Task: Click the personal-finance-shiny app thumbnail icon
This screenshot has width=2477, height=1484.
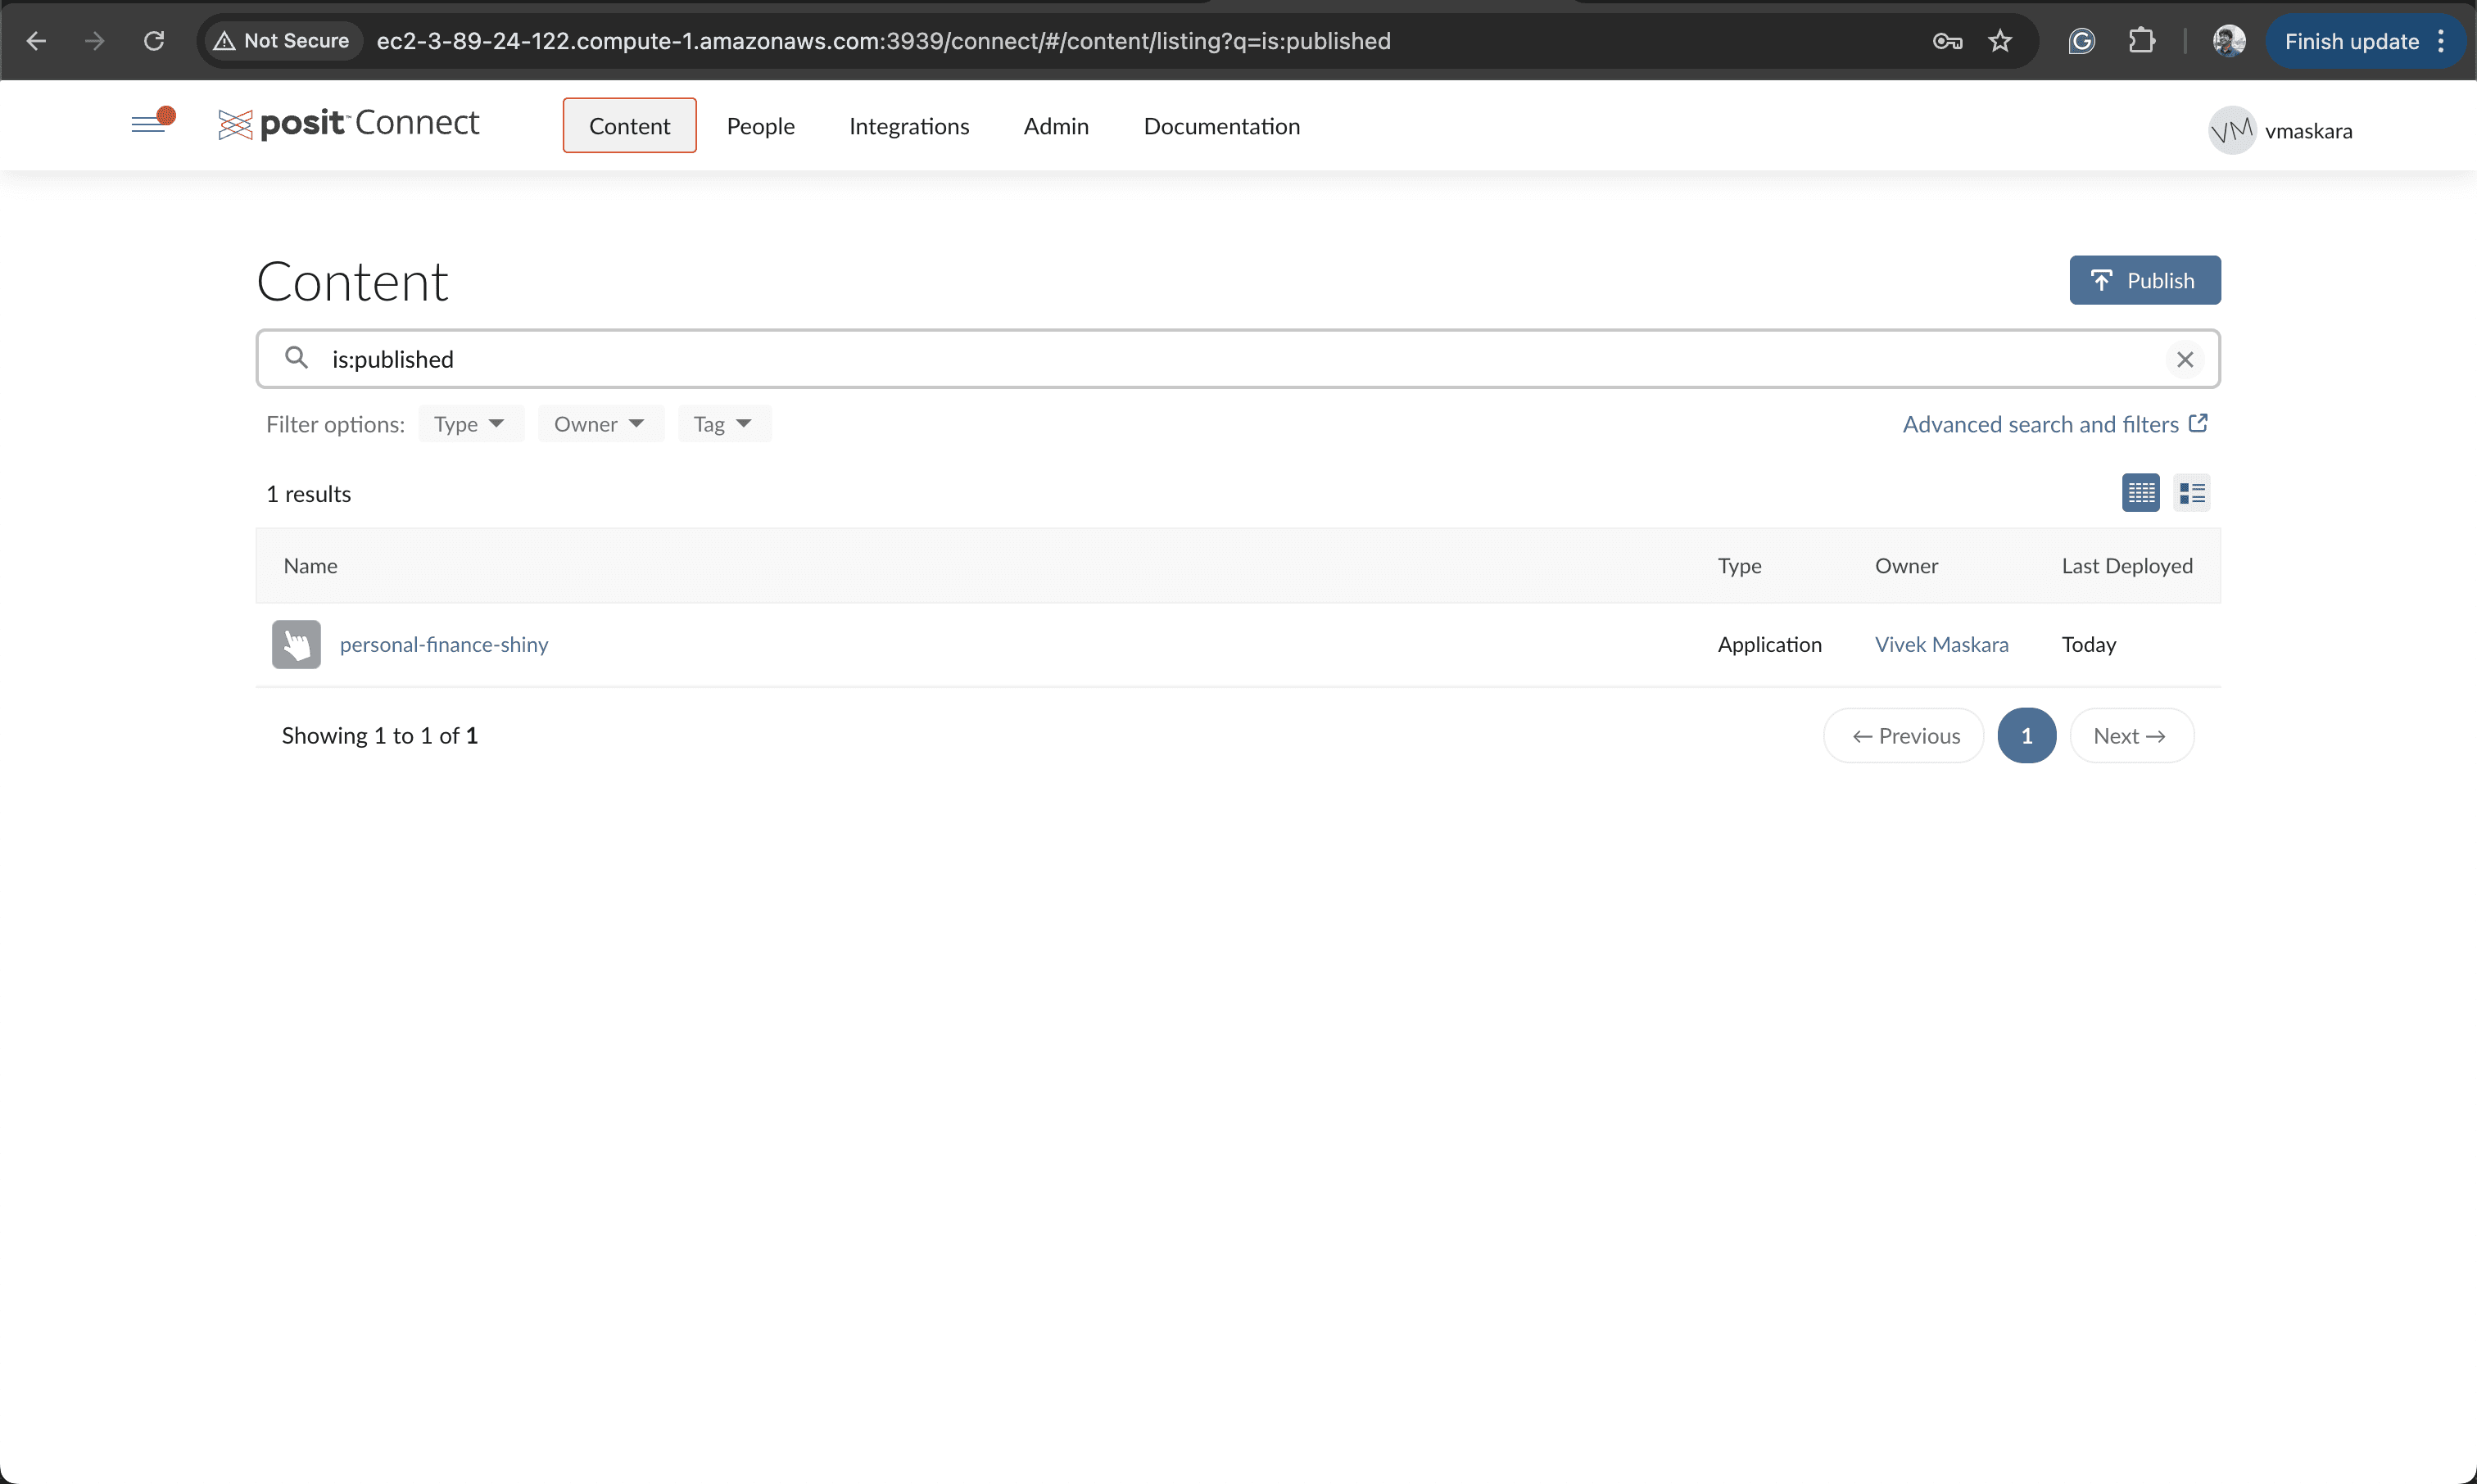Action: 296,644
